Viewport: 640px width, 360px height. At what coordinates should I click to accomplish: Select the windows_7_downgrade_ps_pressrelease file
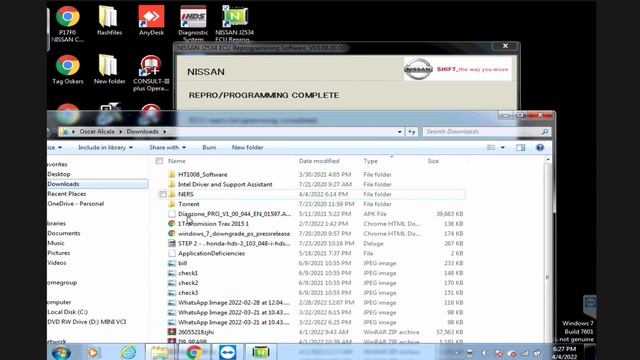pos(234,233)
